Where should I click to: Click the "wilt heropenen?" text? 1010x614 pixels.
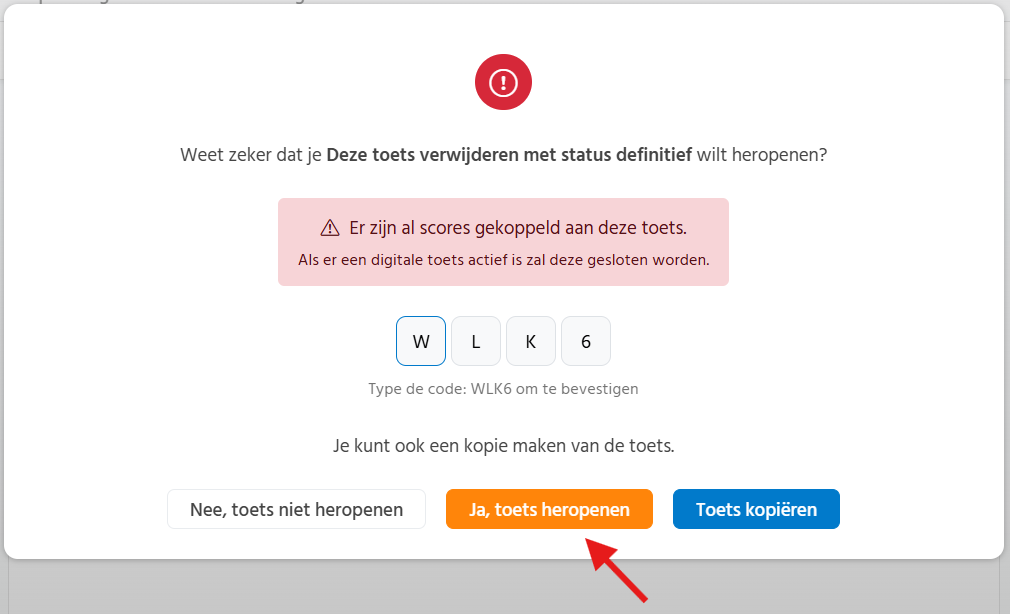click(x=762, y=156)
